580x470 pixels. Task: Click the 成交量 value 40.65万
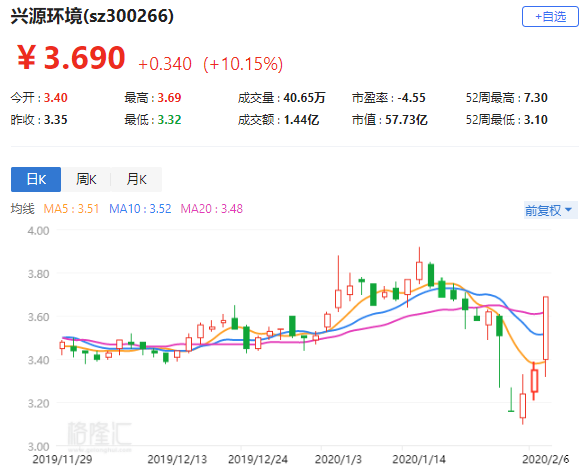pyautogui.click(x=304, y=98)
